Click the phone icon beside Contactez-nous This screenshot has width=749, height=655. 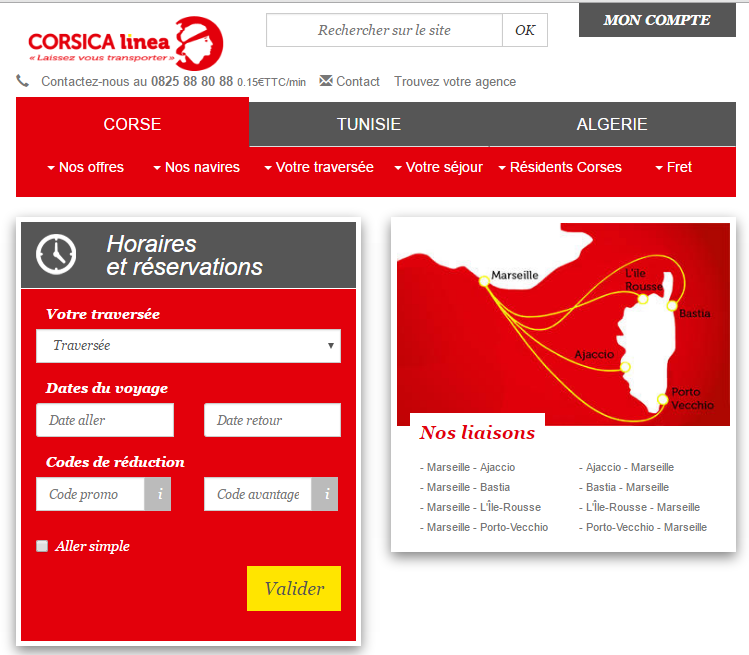22,81
